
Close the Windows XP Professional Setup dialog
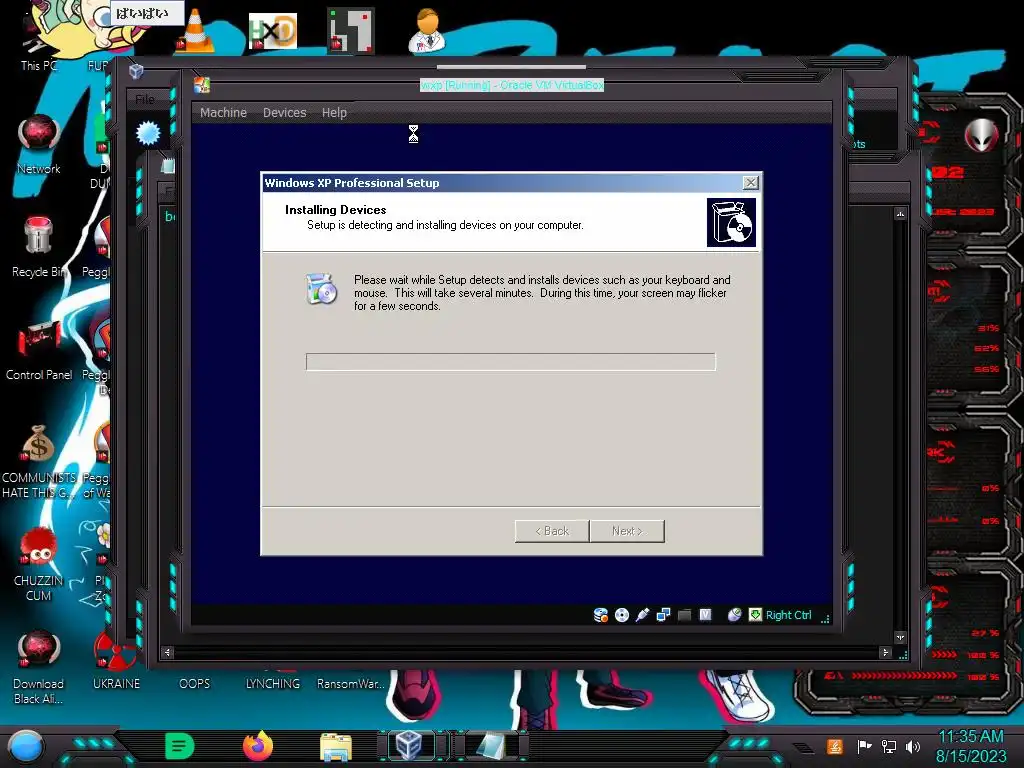click(750, 183)
